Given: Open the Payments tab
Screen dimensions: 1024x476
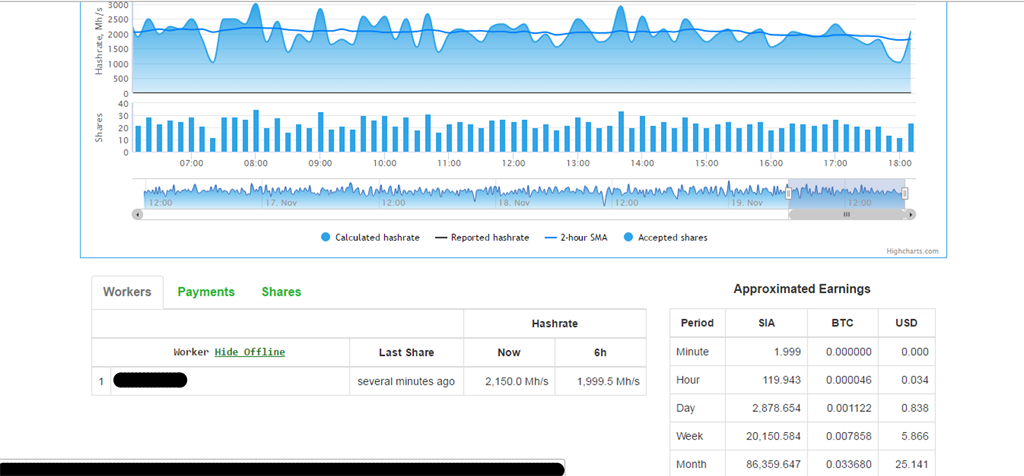Looking at the screenshot, I should 206,292.
